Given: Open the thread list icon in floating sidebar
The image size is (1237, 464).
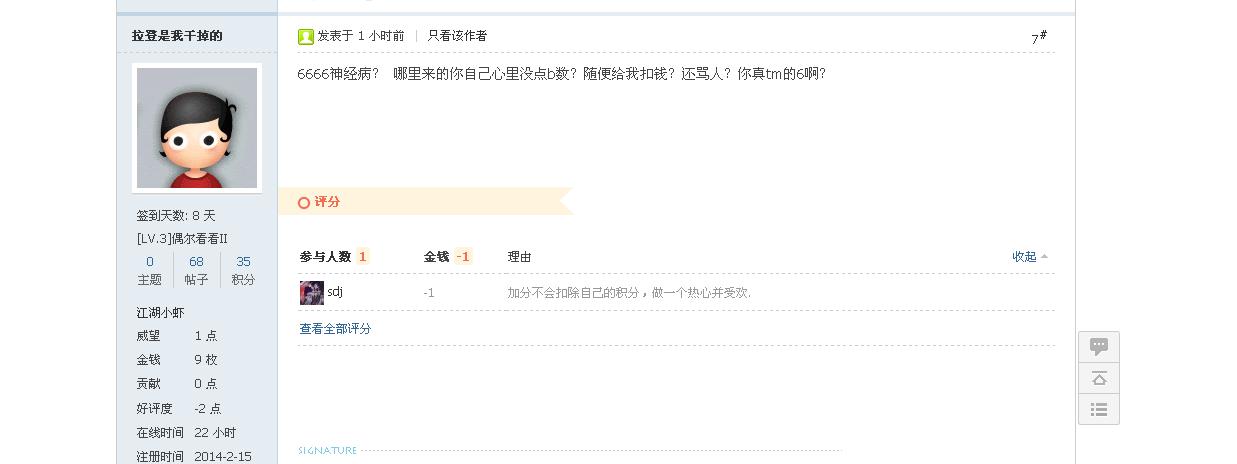Looking at the screenshot, I should 1098,409.
